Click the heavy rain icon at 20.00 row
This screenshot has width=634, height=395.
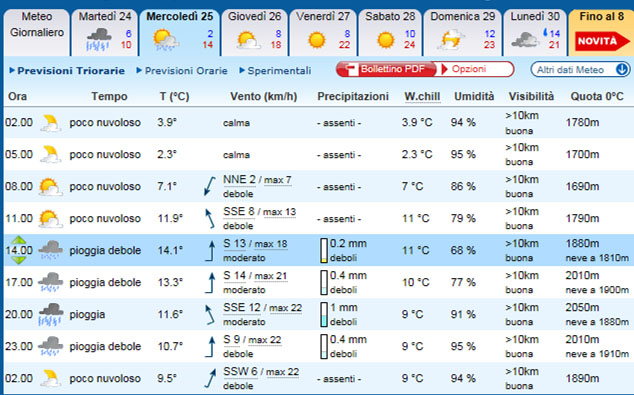51,314
